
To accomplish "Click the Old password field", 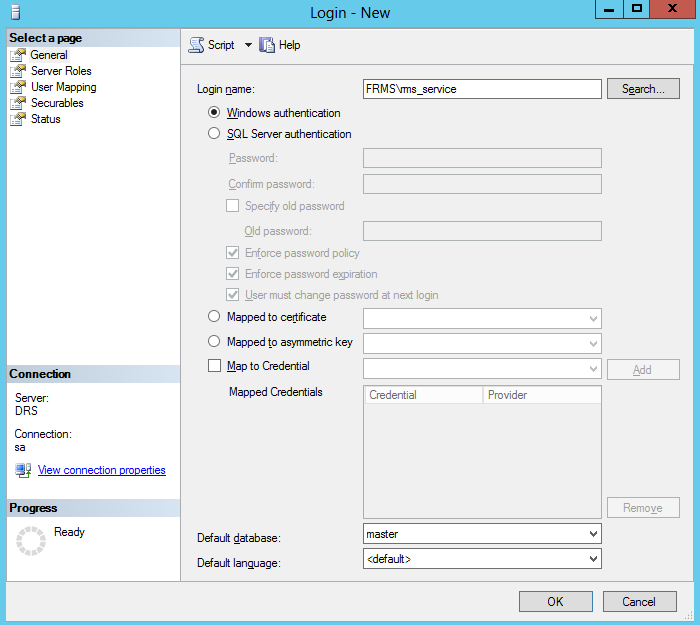I will 482,231.
